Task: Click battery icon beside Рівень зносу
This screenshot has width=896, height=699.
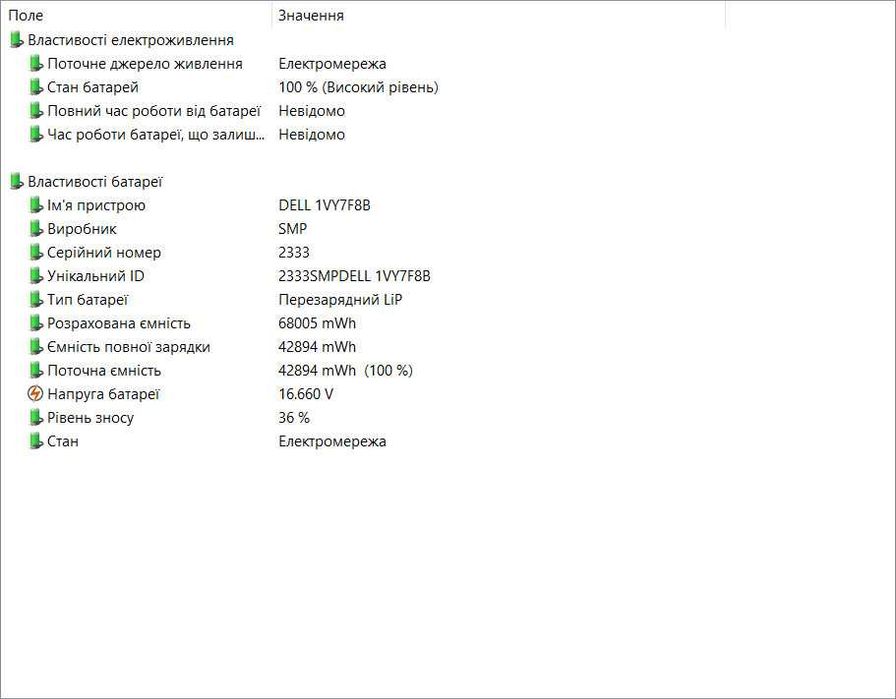Action: click(36, 418)
